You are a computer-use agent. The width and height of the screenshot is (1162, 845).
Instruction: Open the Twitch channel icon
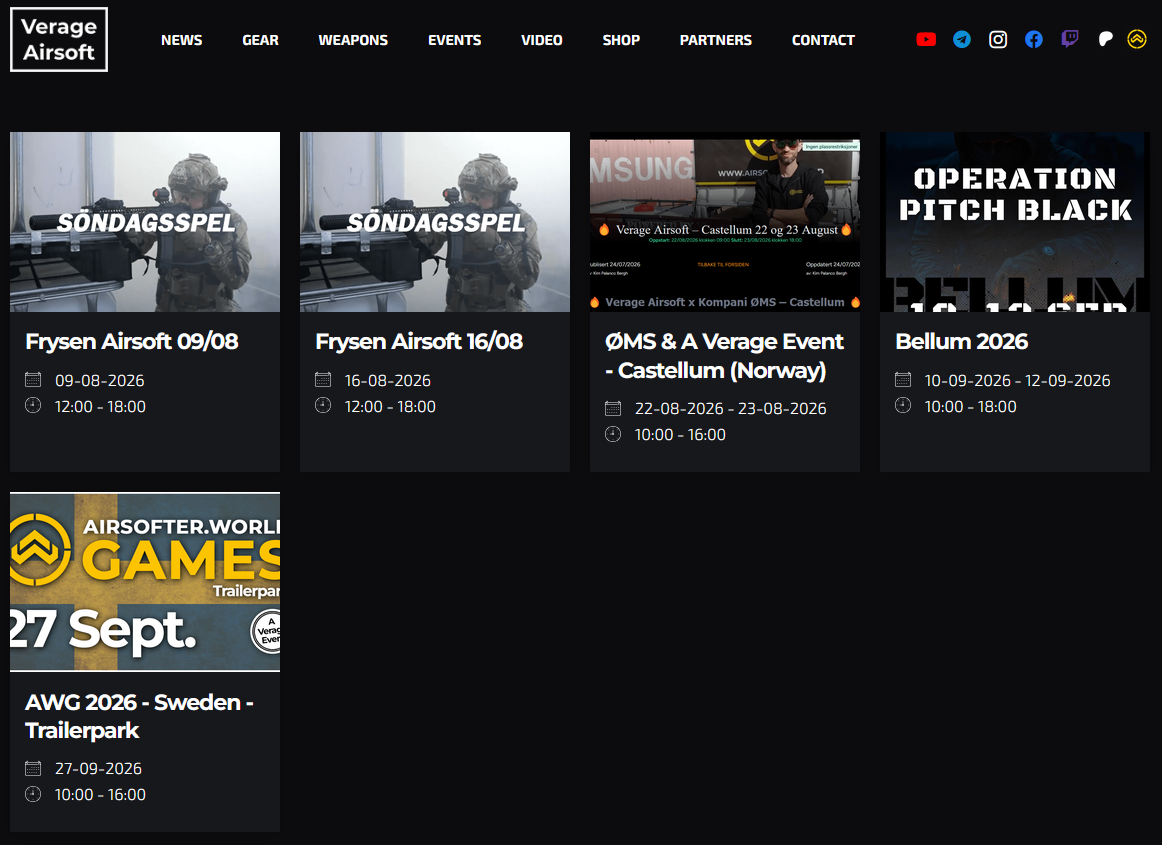pyautogui.click(x=1069, y=39)
